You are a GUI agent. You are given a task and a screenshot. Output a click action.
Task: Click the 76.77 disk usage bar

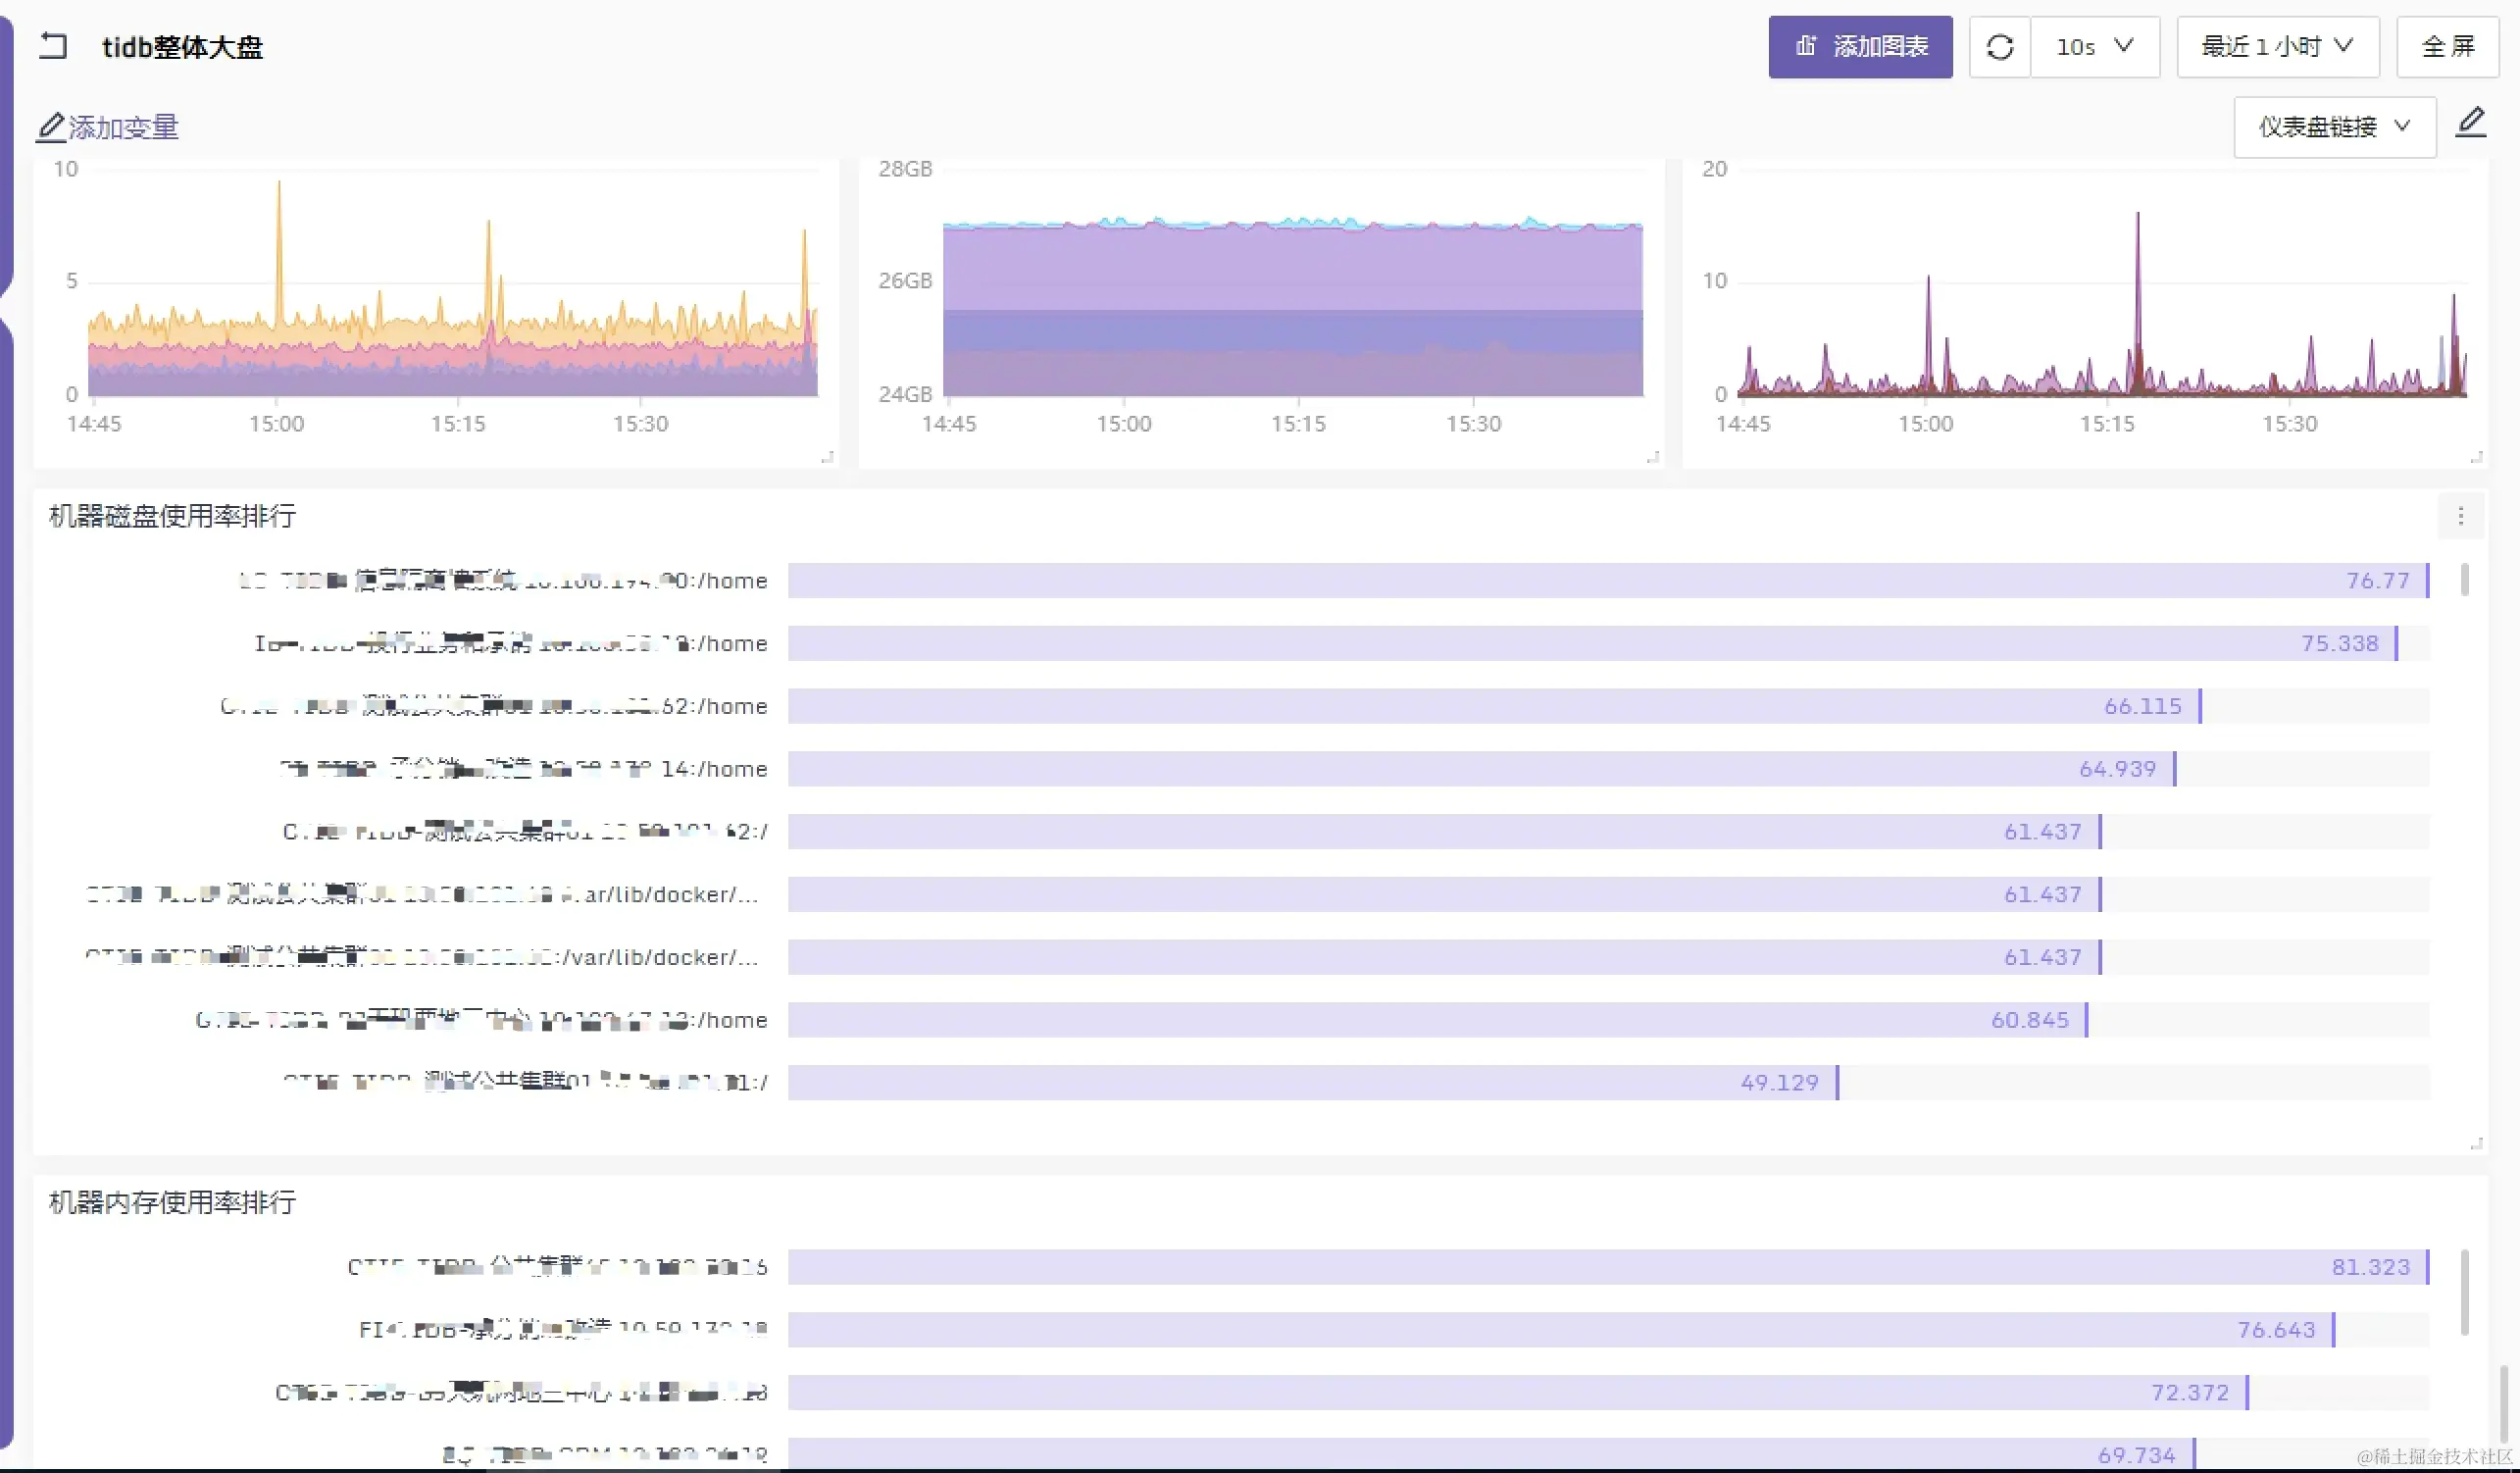(1607, 581)
